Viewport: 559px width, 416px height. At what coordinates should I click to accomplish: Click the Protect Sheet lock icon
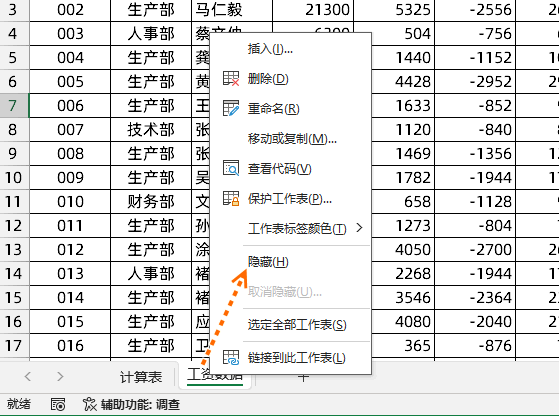click(x=231, y=199)
